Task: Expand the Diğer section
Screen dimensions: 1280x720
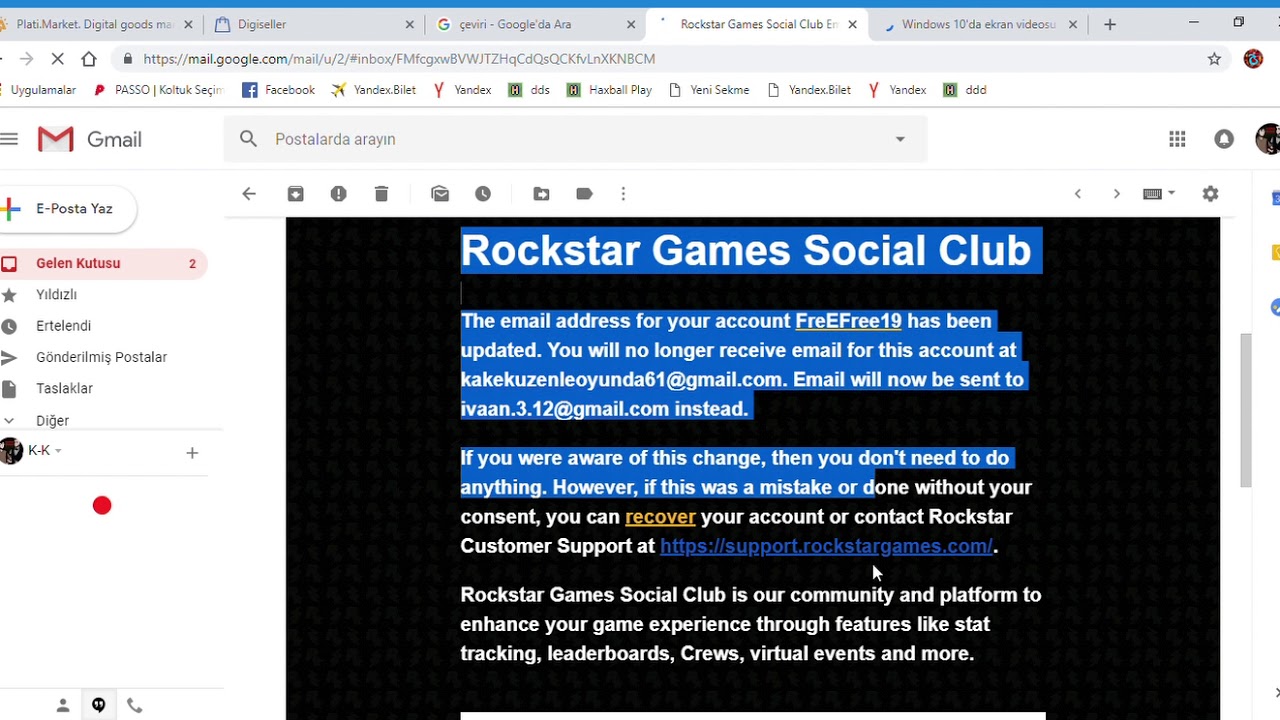Action: tap(52, 421)
